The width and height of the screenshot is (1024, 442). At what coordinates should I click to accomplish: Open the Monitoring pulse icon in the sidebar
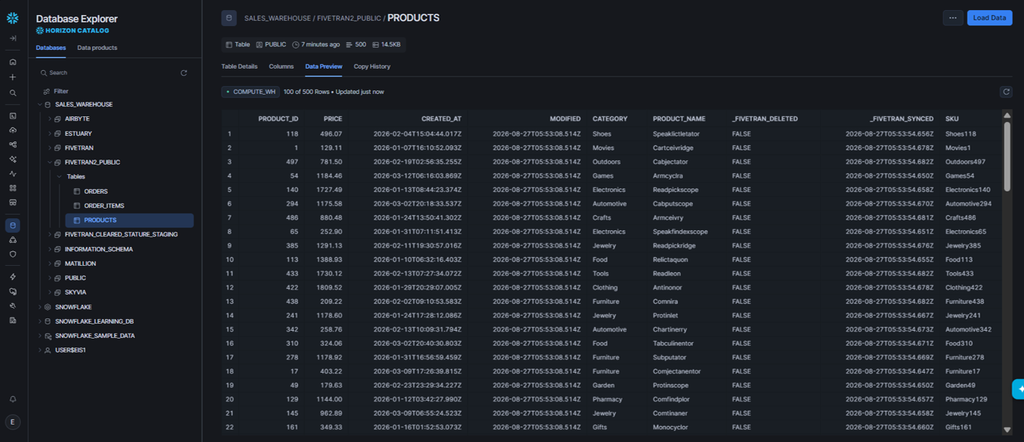(12, 174)
